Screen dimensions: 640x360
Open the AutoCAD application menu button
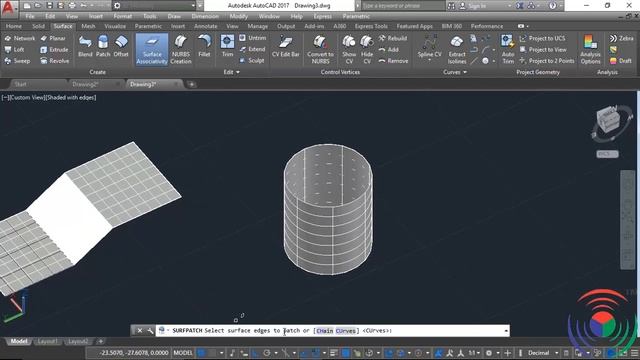9,8
